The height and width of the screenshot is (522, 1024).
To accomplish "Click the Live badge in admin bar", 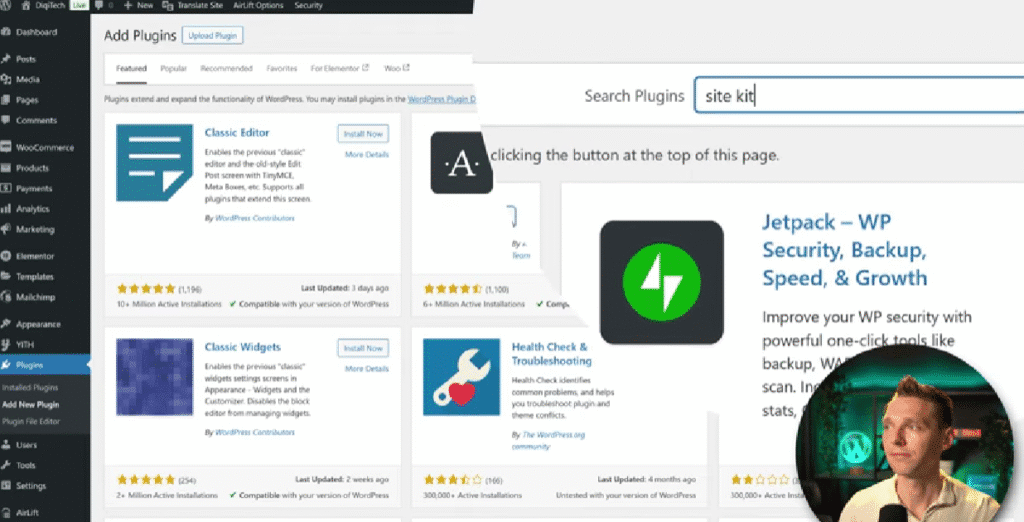I will pyautogui.click(x=79, y=5).
